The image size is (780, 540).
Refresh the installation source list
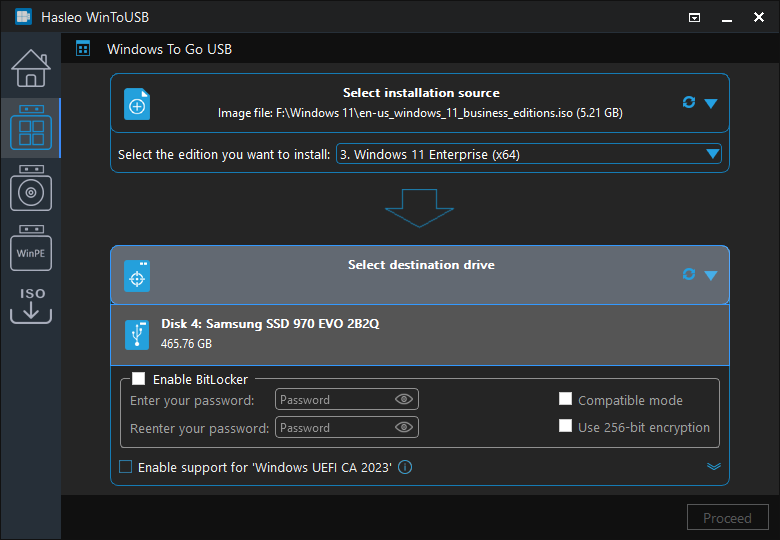[x=688, y=102]
